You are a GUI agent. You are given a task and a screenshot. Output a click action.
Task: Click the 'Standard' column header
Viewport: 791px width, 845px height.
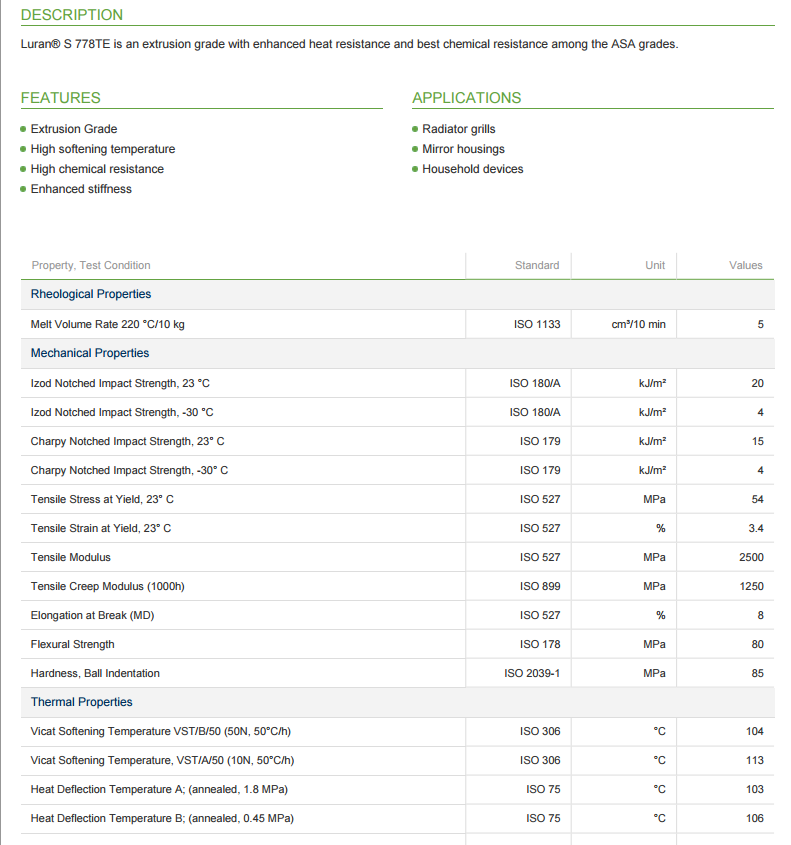tap(537, 265)
